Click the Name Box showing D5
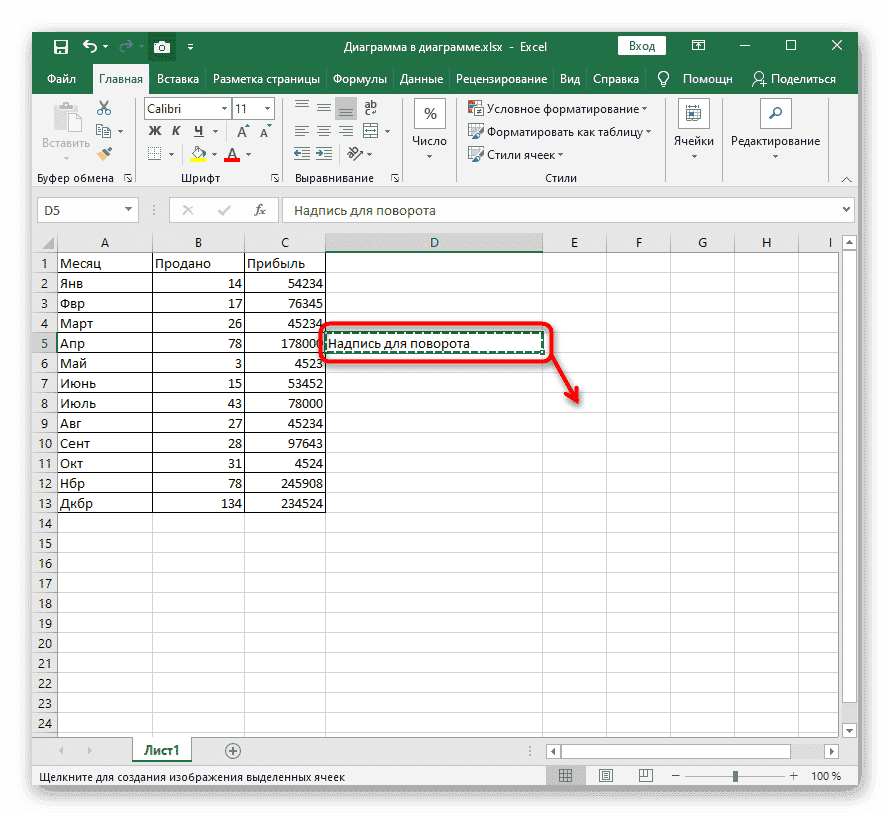Viewport: 890px width, 817px height. [x=80, y=211]
